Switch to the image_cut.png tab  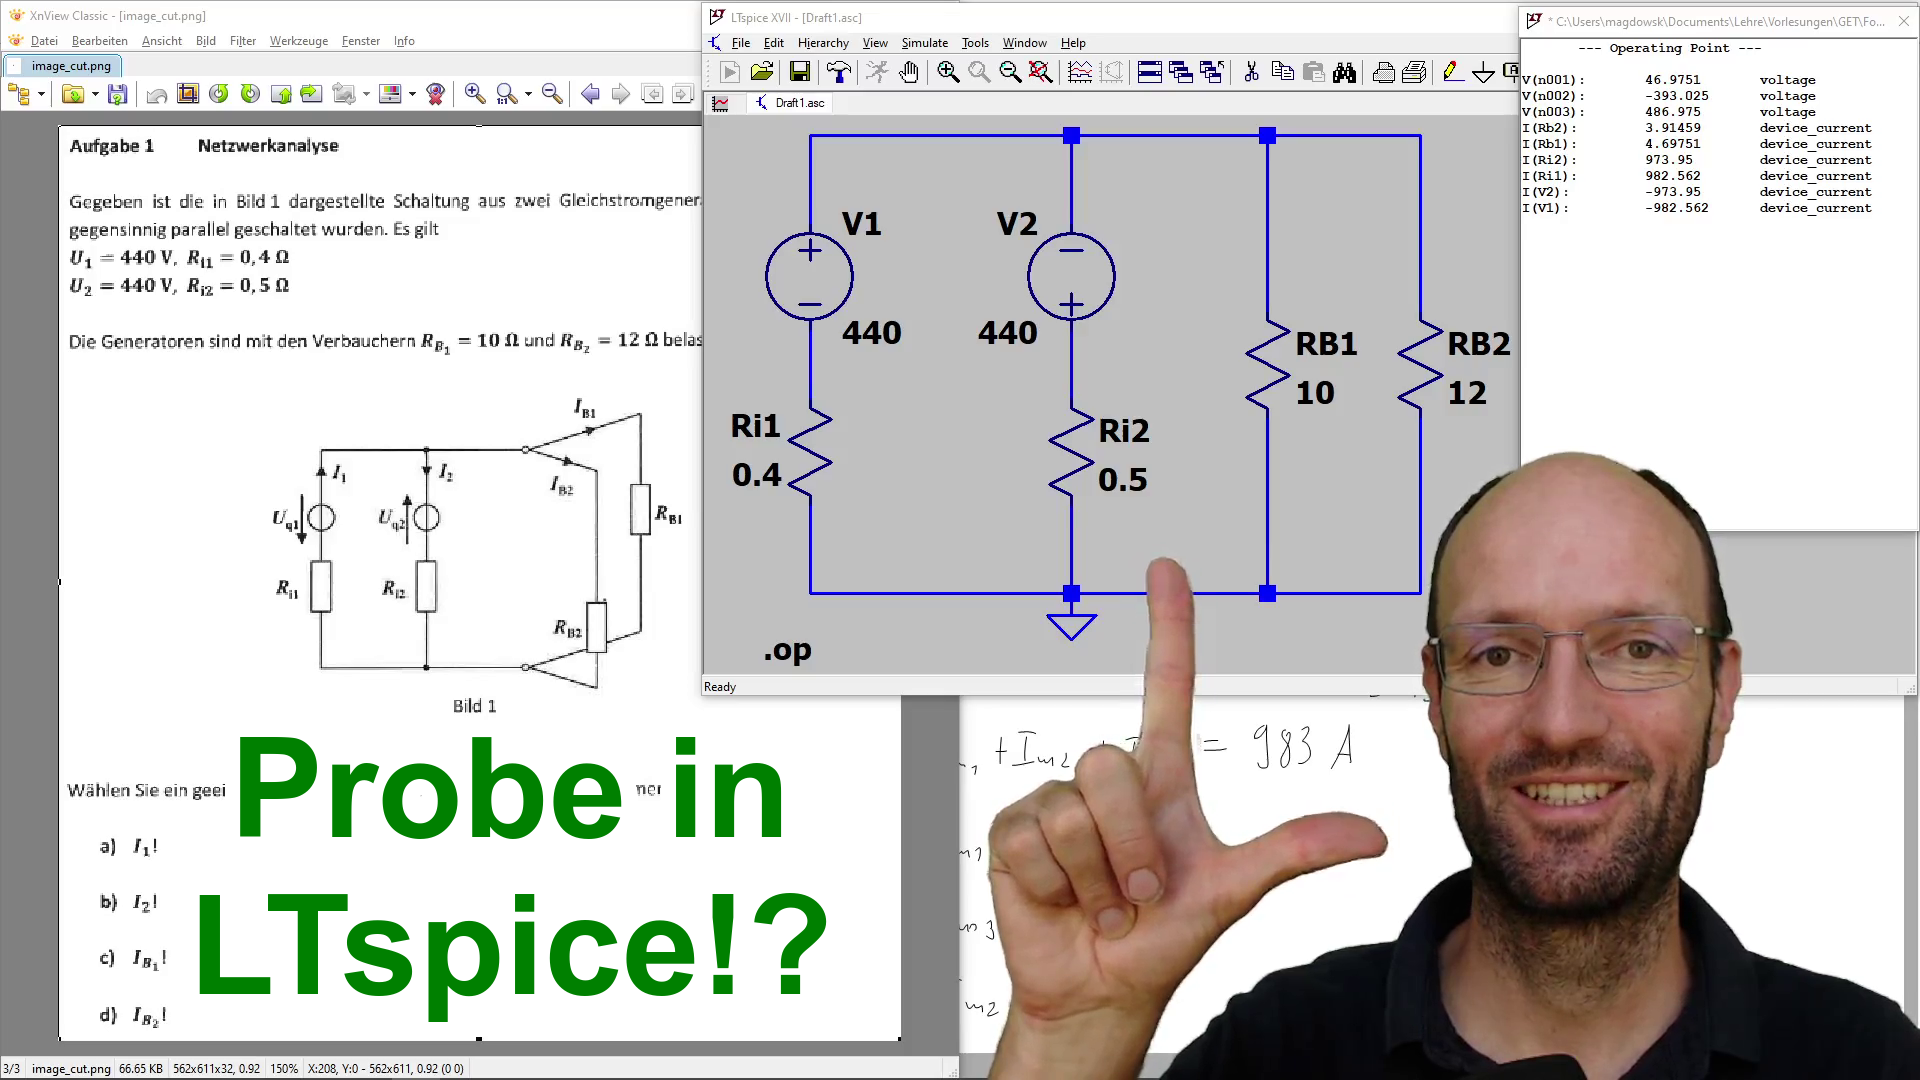pyautogui.click(x=70, y=66)
